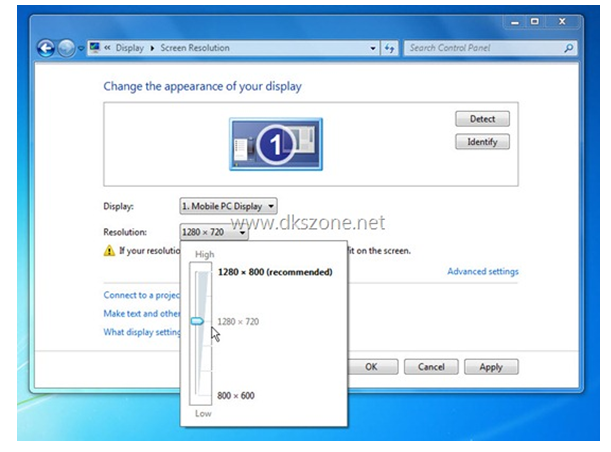Viewport: 611px width, 452px height.
Task: Click the Forward navigation arrow
Action: pos(67,49)
